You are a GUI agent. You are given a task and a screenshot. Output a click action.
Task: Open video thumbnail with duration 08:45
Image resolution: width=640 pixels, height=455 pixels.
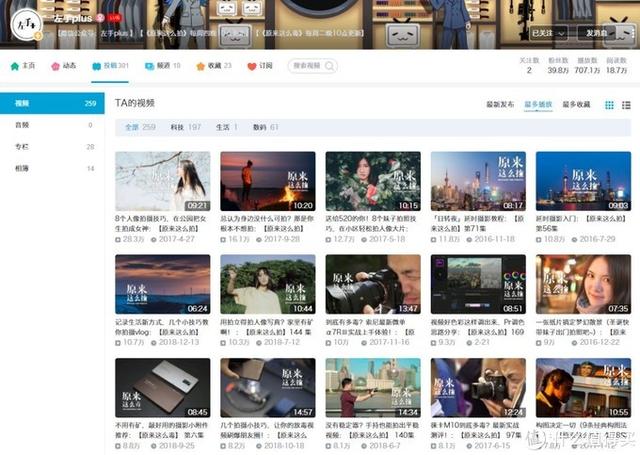tap(163, 388)
